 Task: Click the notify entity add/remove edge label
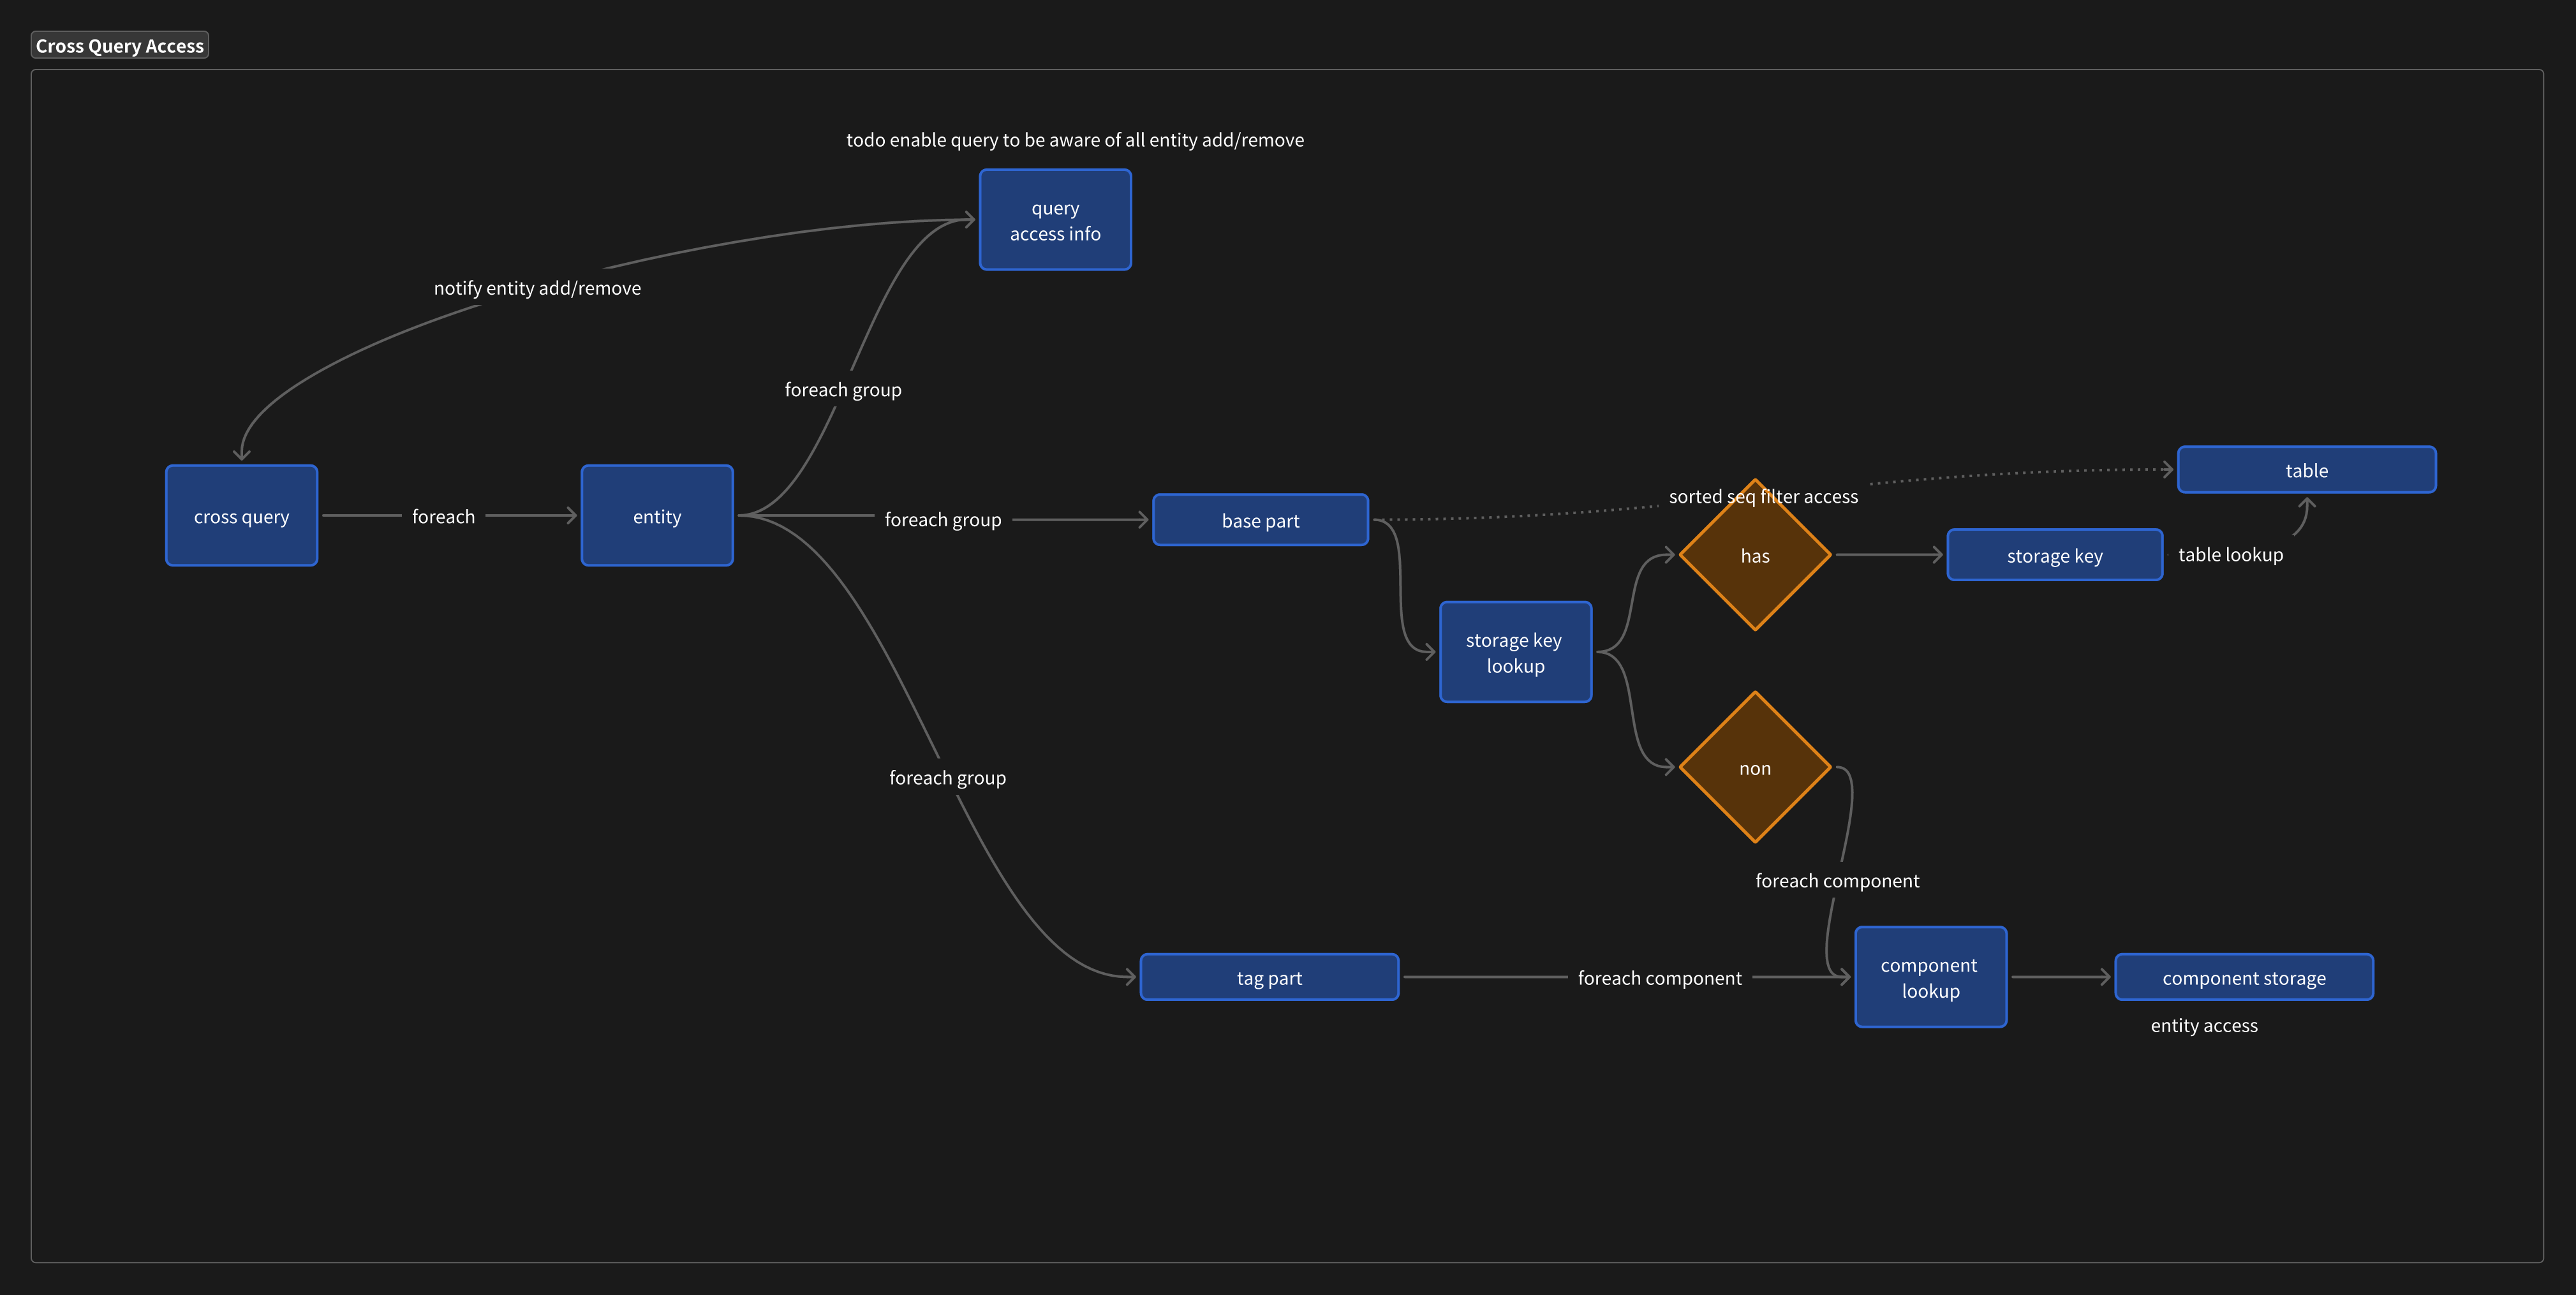537,288
